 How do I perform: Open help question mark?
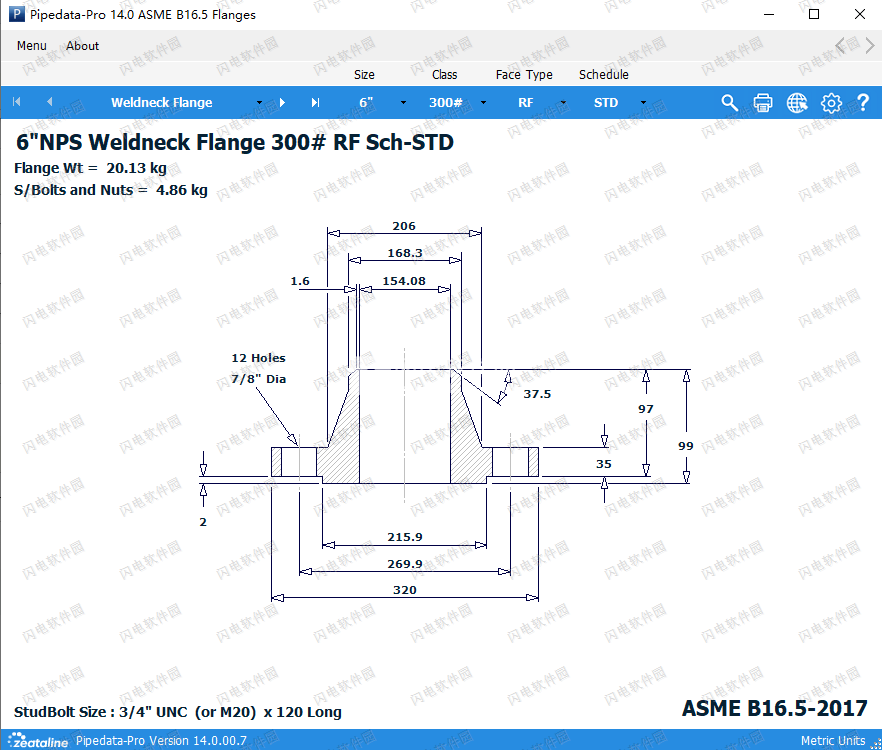pos(863,102)
